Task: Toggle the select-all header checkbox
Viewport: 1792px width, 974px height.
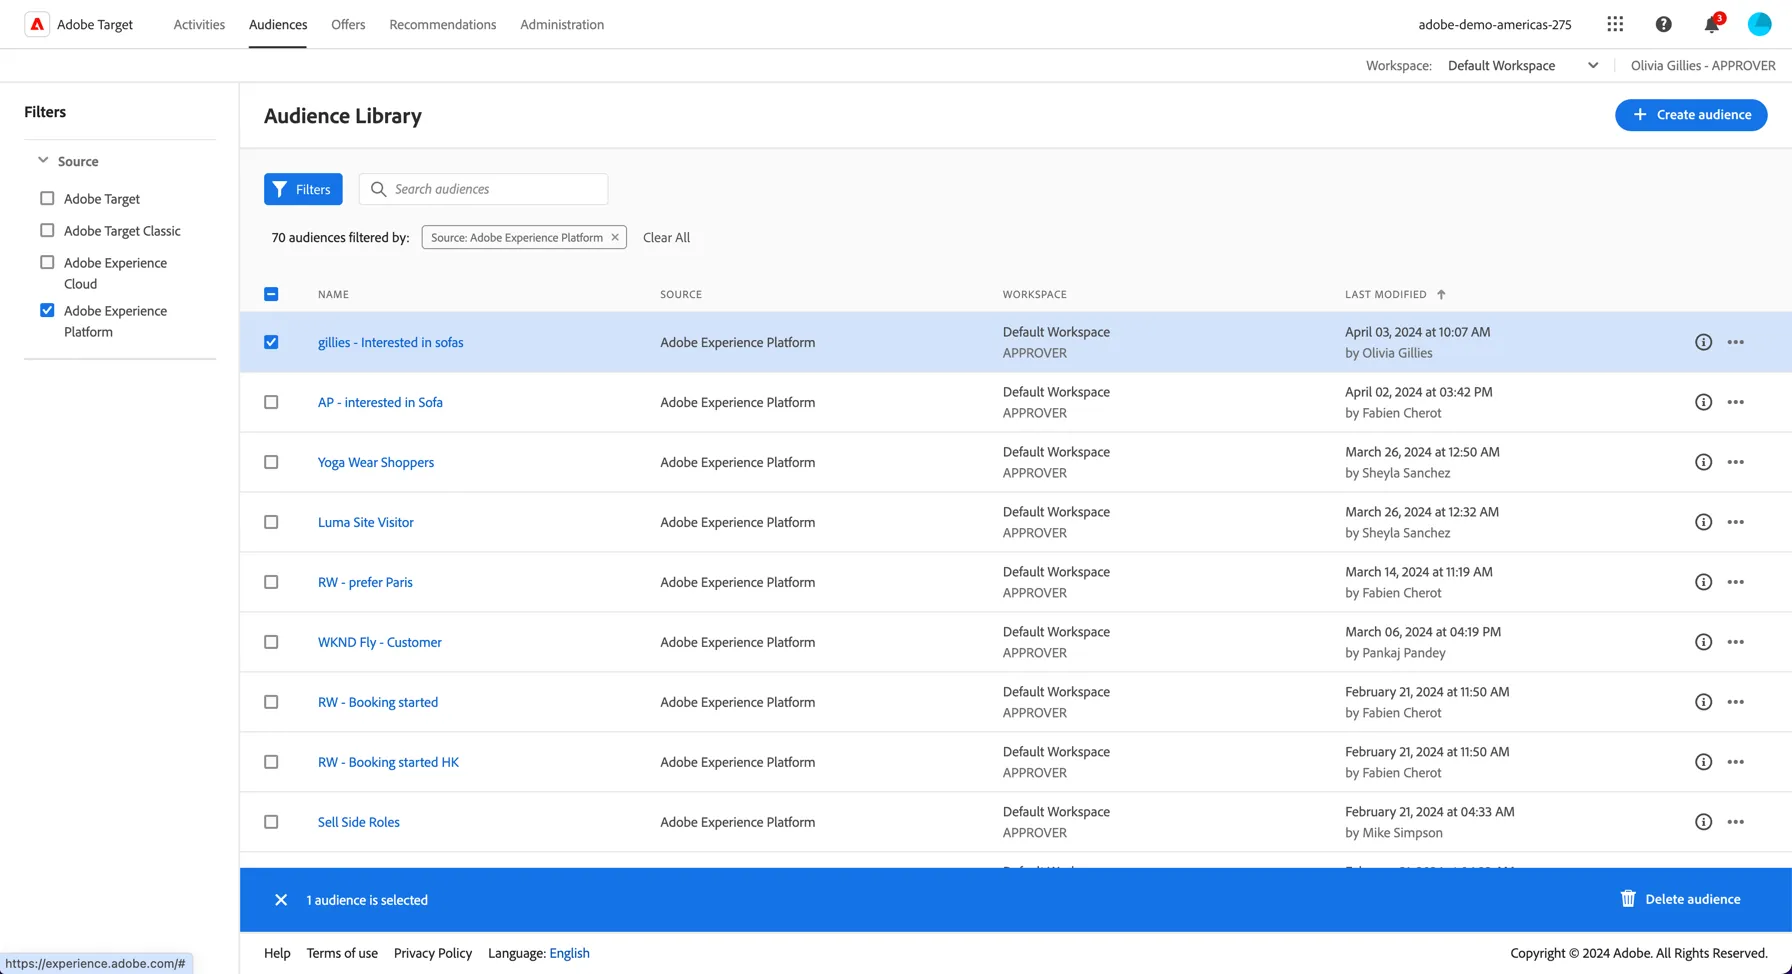Action: [x=271, y=294]
